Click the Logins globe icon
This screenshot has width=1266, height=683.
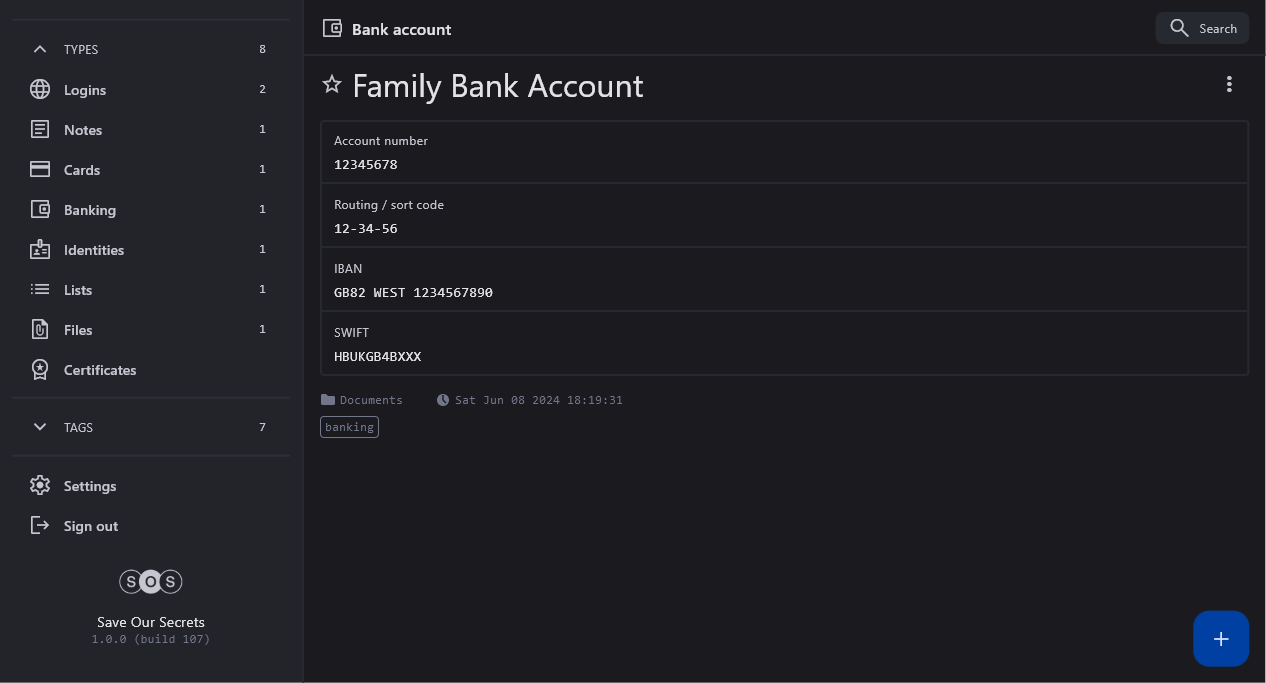[x=40, y=90]
